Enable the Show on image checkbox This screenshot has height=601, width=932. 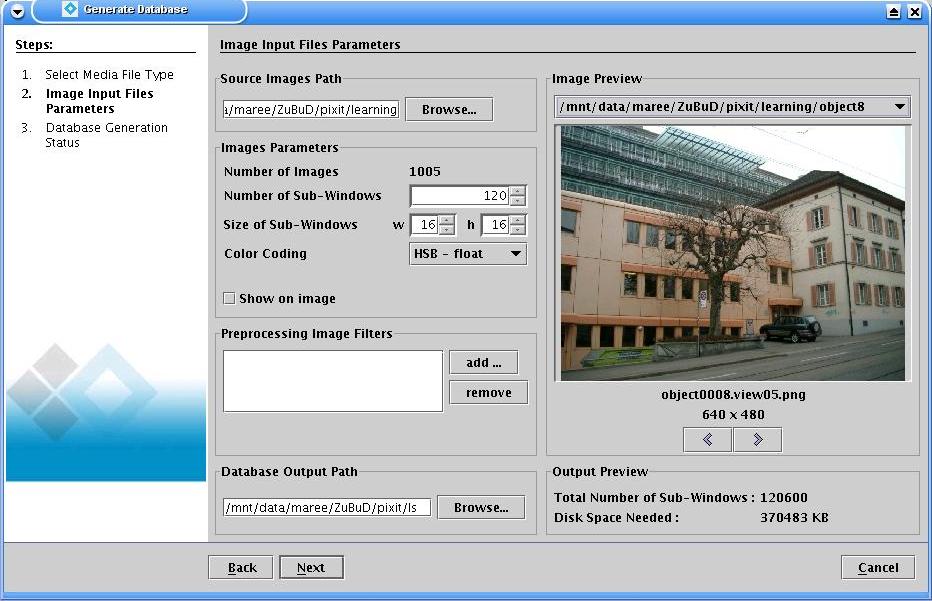[229, 298]
